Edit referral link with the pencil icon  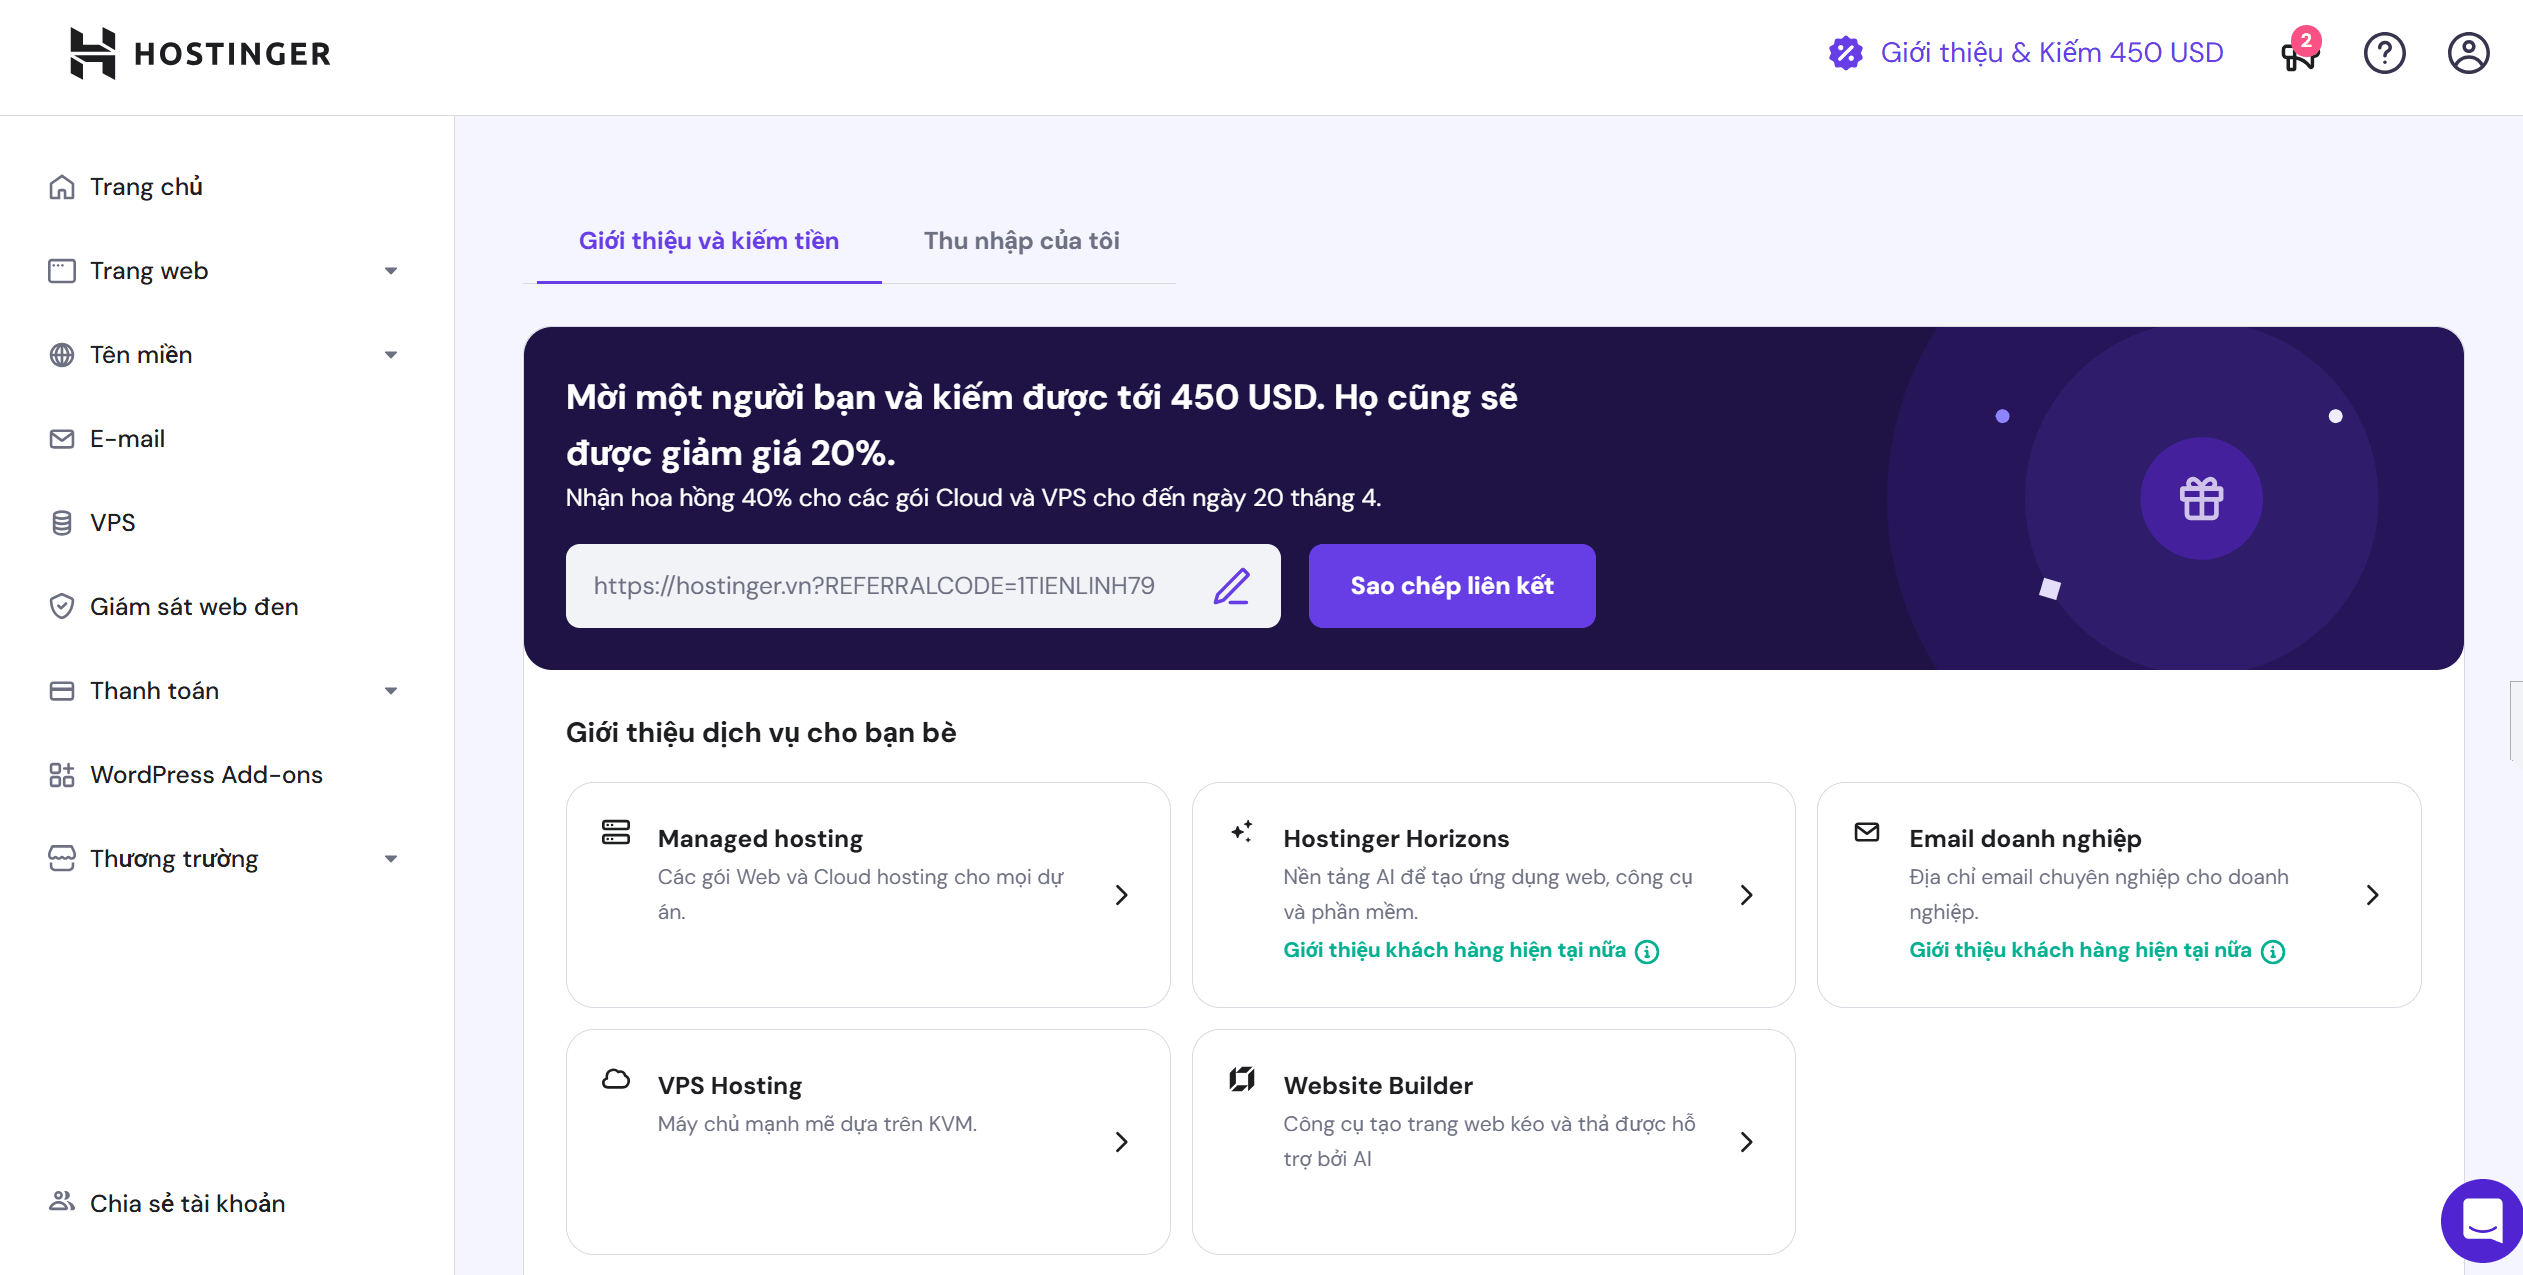[1232, 586]
